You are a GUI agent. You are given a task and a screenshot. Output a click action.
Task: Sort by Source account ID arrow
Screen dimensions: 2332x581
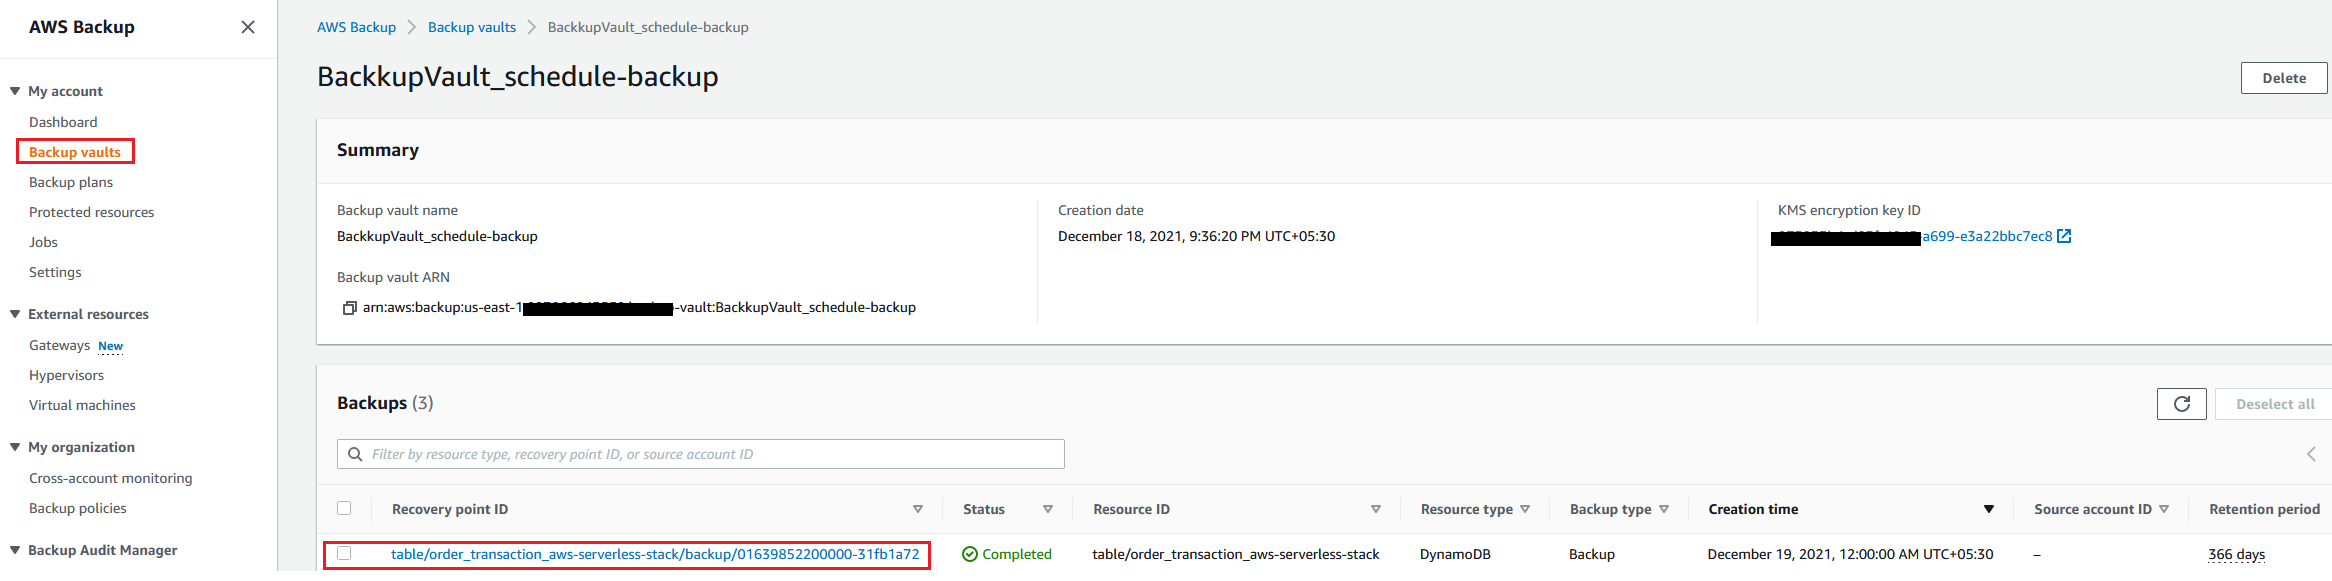[x=2164, y=509]
